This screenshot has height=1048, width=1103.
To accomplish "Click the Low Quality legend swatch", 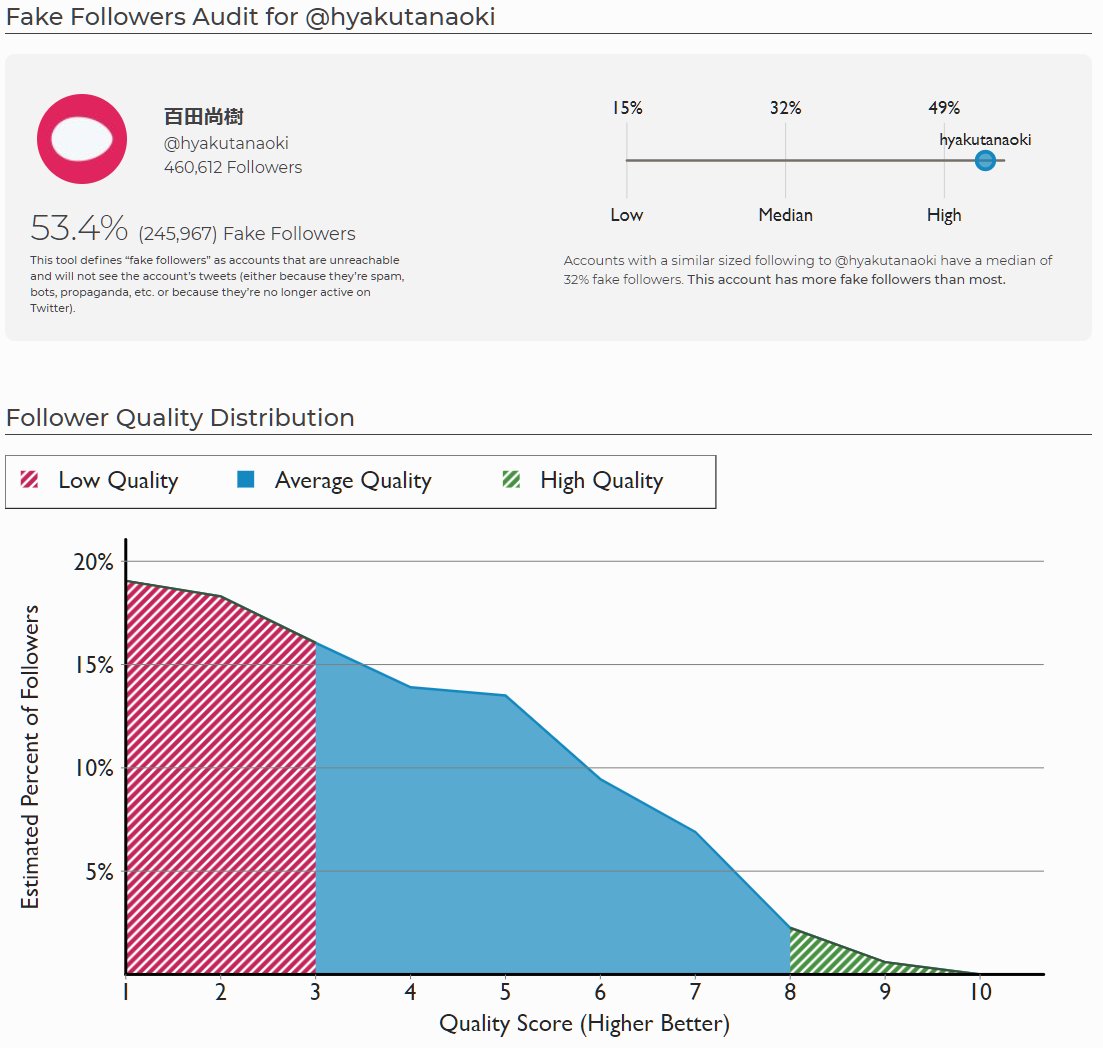I will click(30, 480).
